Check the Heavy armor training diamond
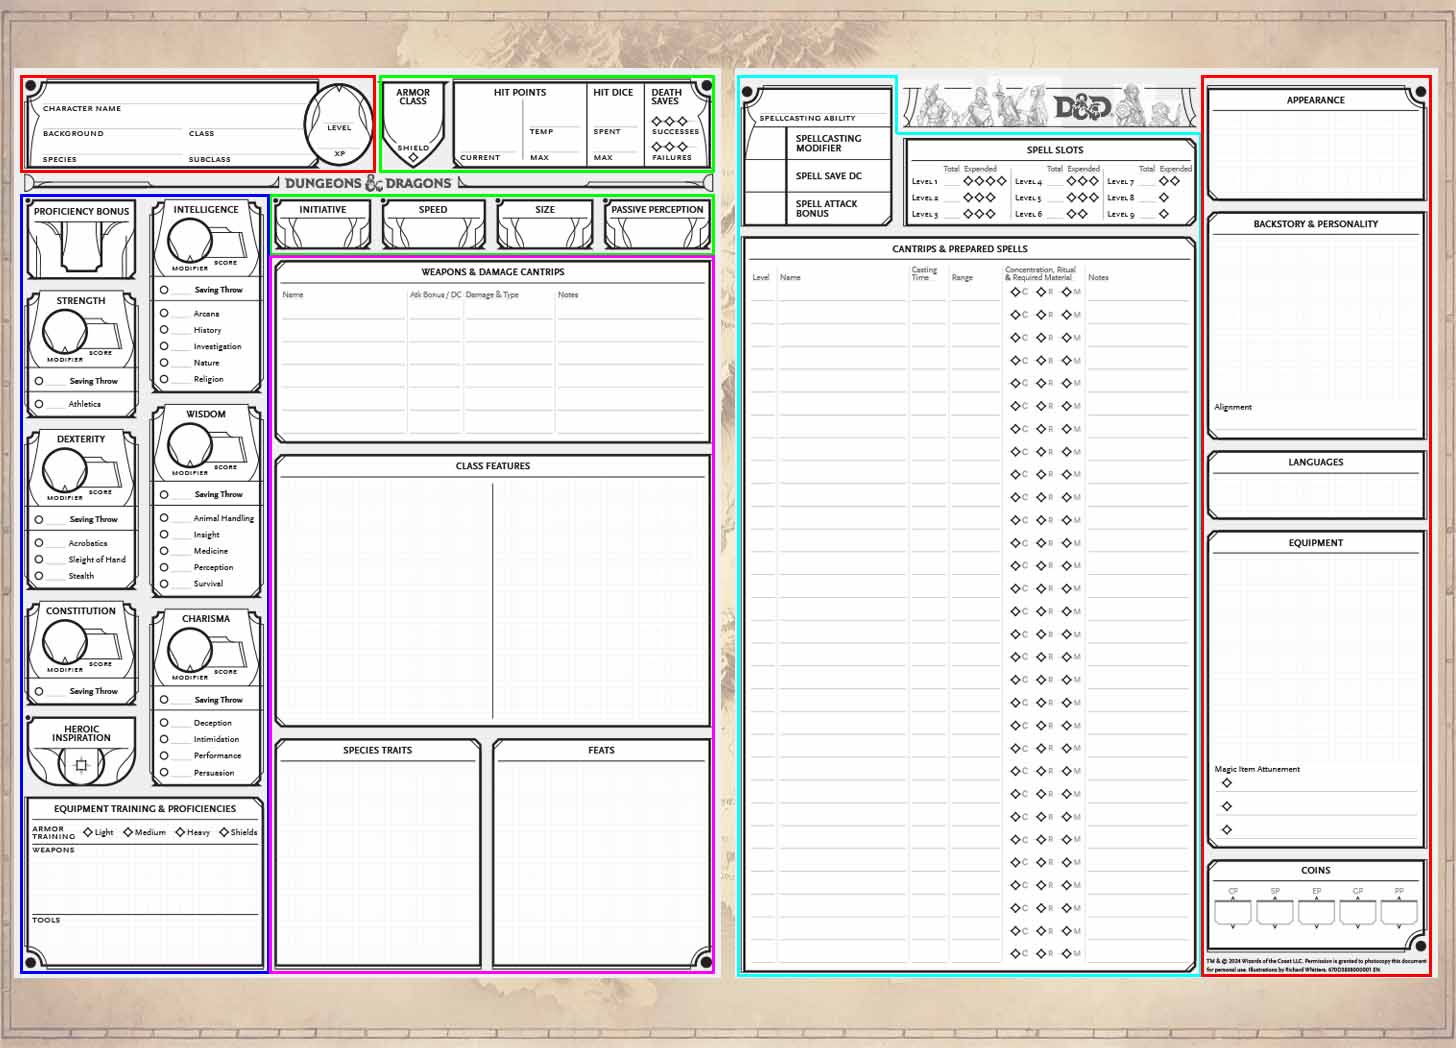 [180, 832]
